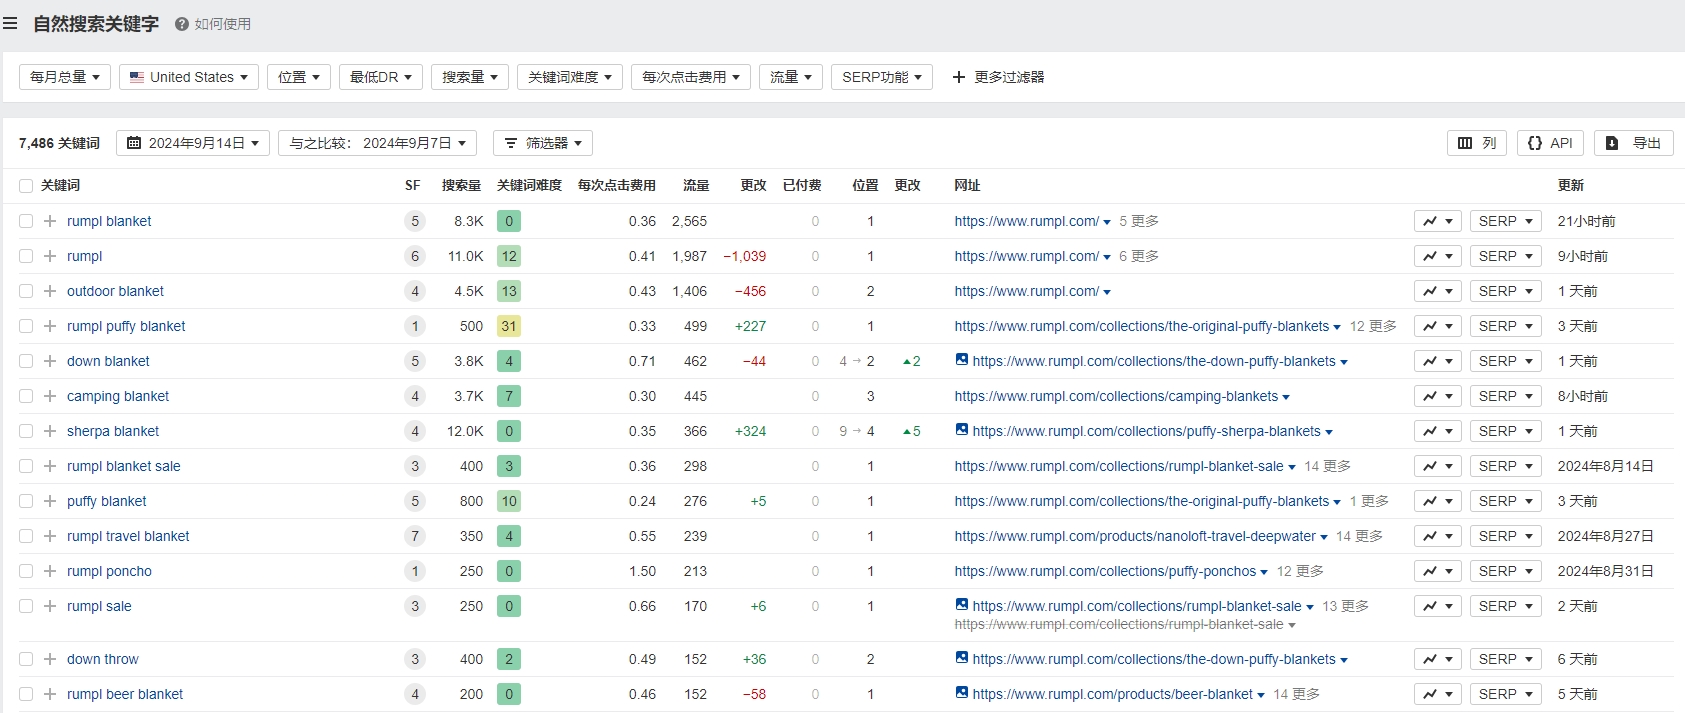Open the United States country dropdown
The image size is (1685, 713).
coord(189,77)
